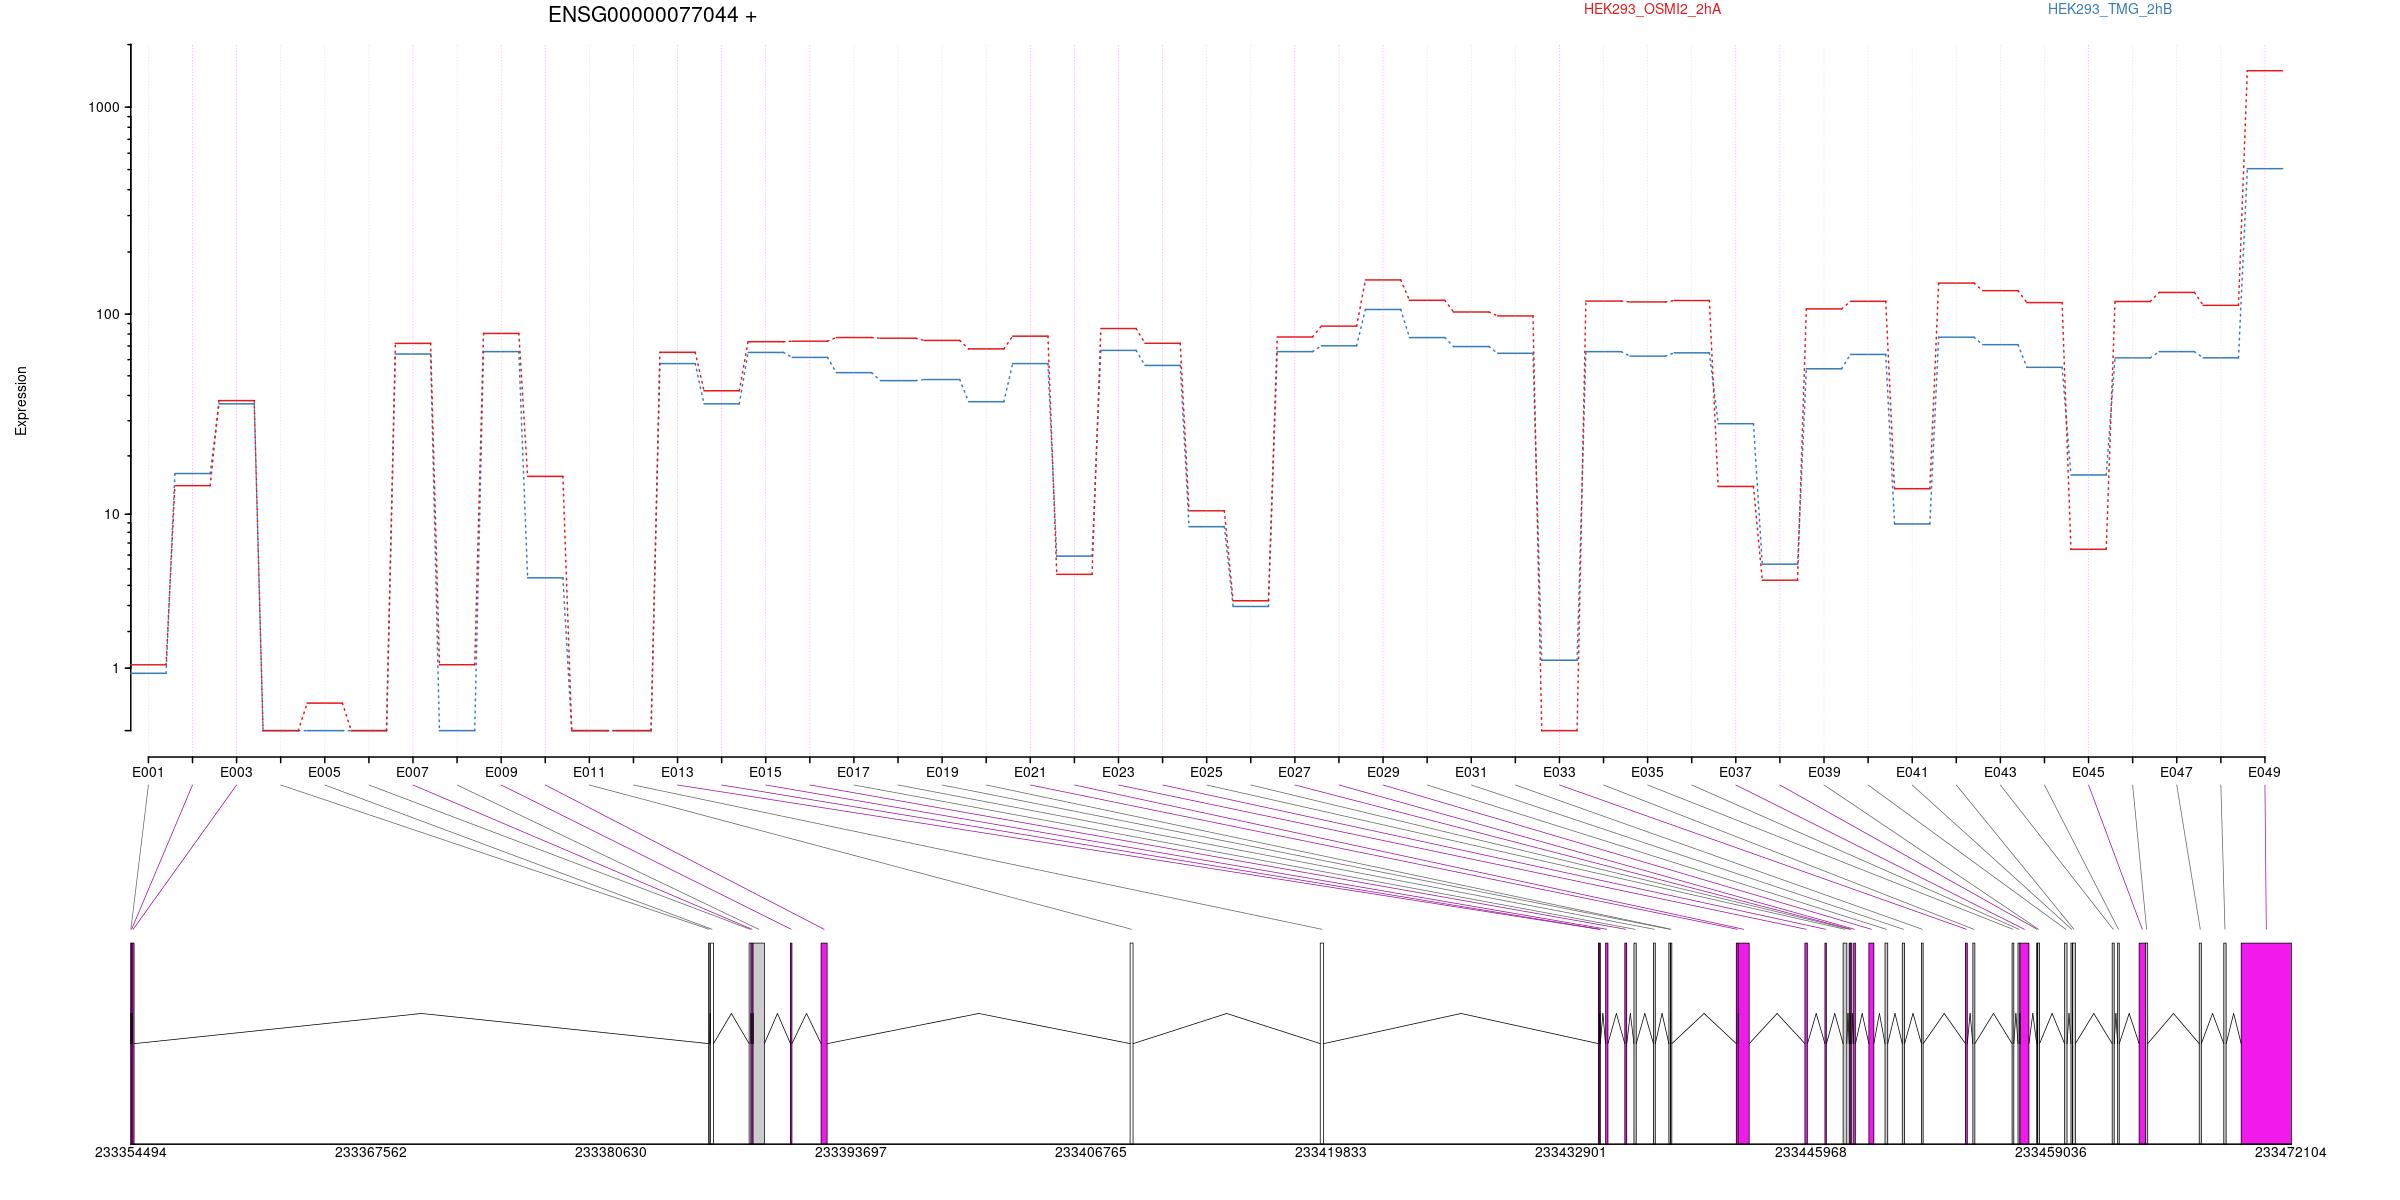Image resolution: width=2400 pixels, height=1200 pixels.
Task: Select exon label E045
Action: [x=2088, y=772]
